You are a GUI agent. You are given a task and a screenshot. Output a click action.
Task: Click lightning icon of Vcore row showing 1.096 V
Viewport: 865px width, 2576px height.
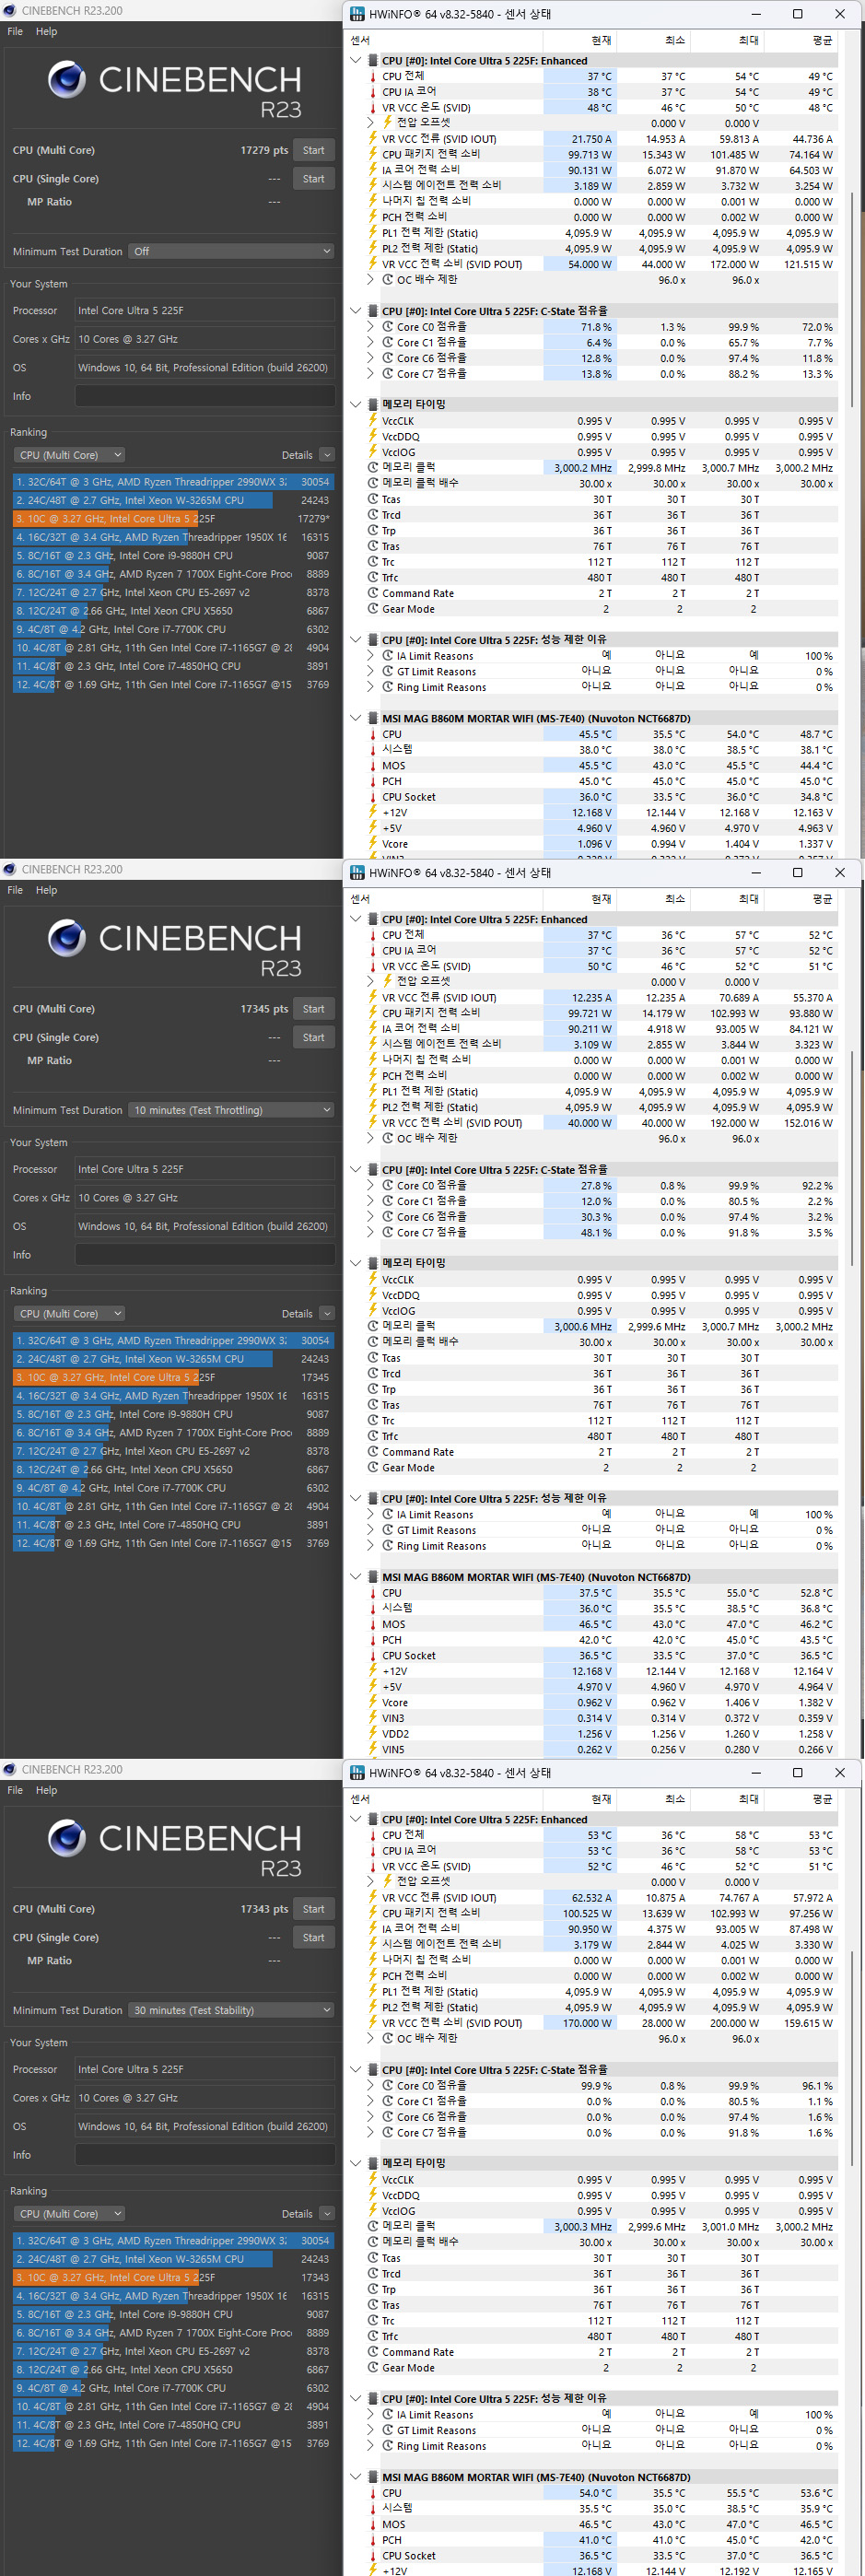[373, 844]
